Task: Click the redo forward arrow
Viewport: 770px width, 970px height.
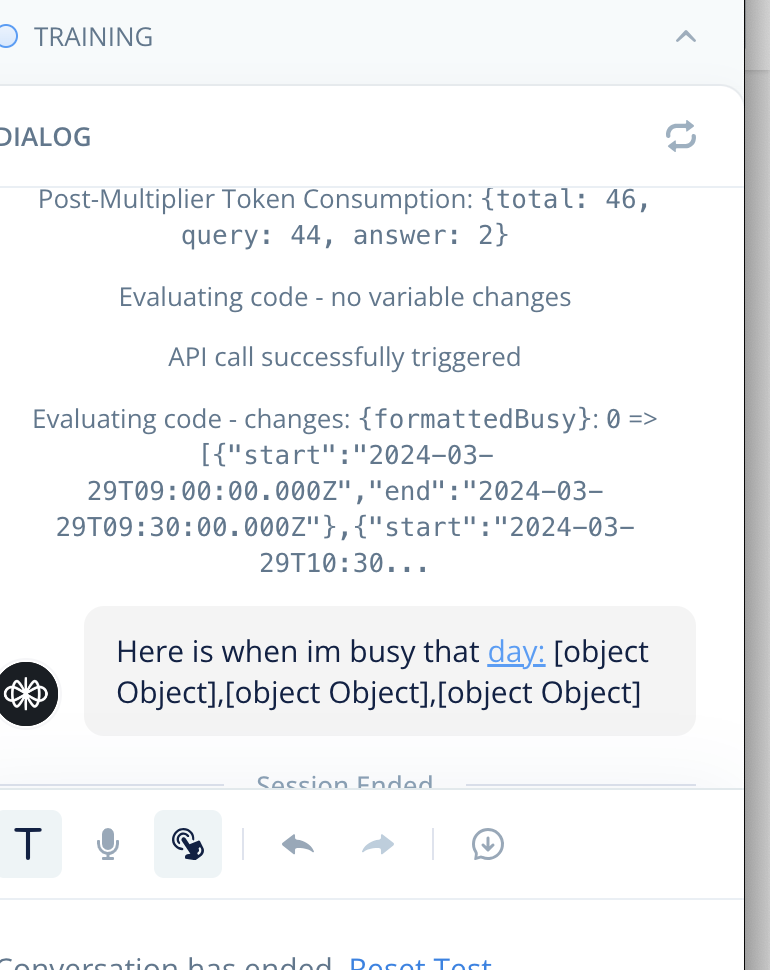Action: coord(378,844)
